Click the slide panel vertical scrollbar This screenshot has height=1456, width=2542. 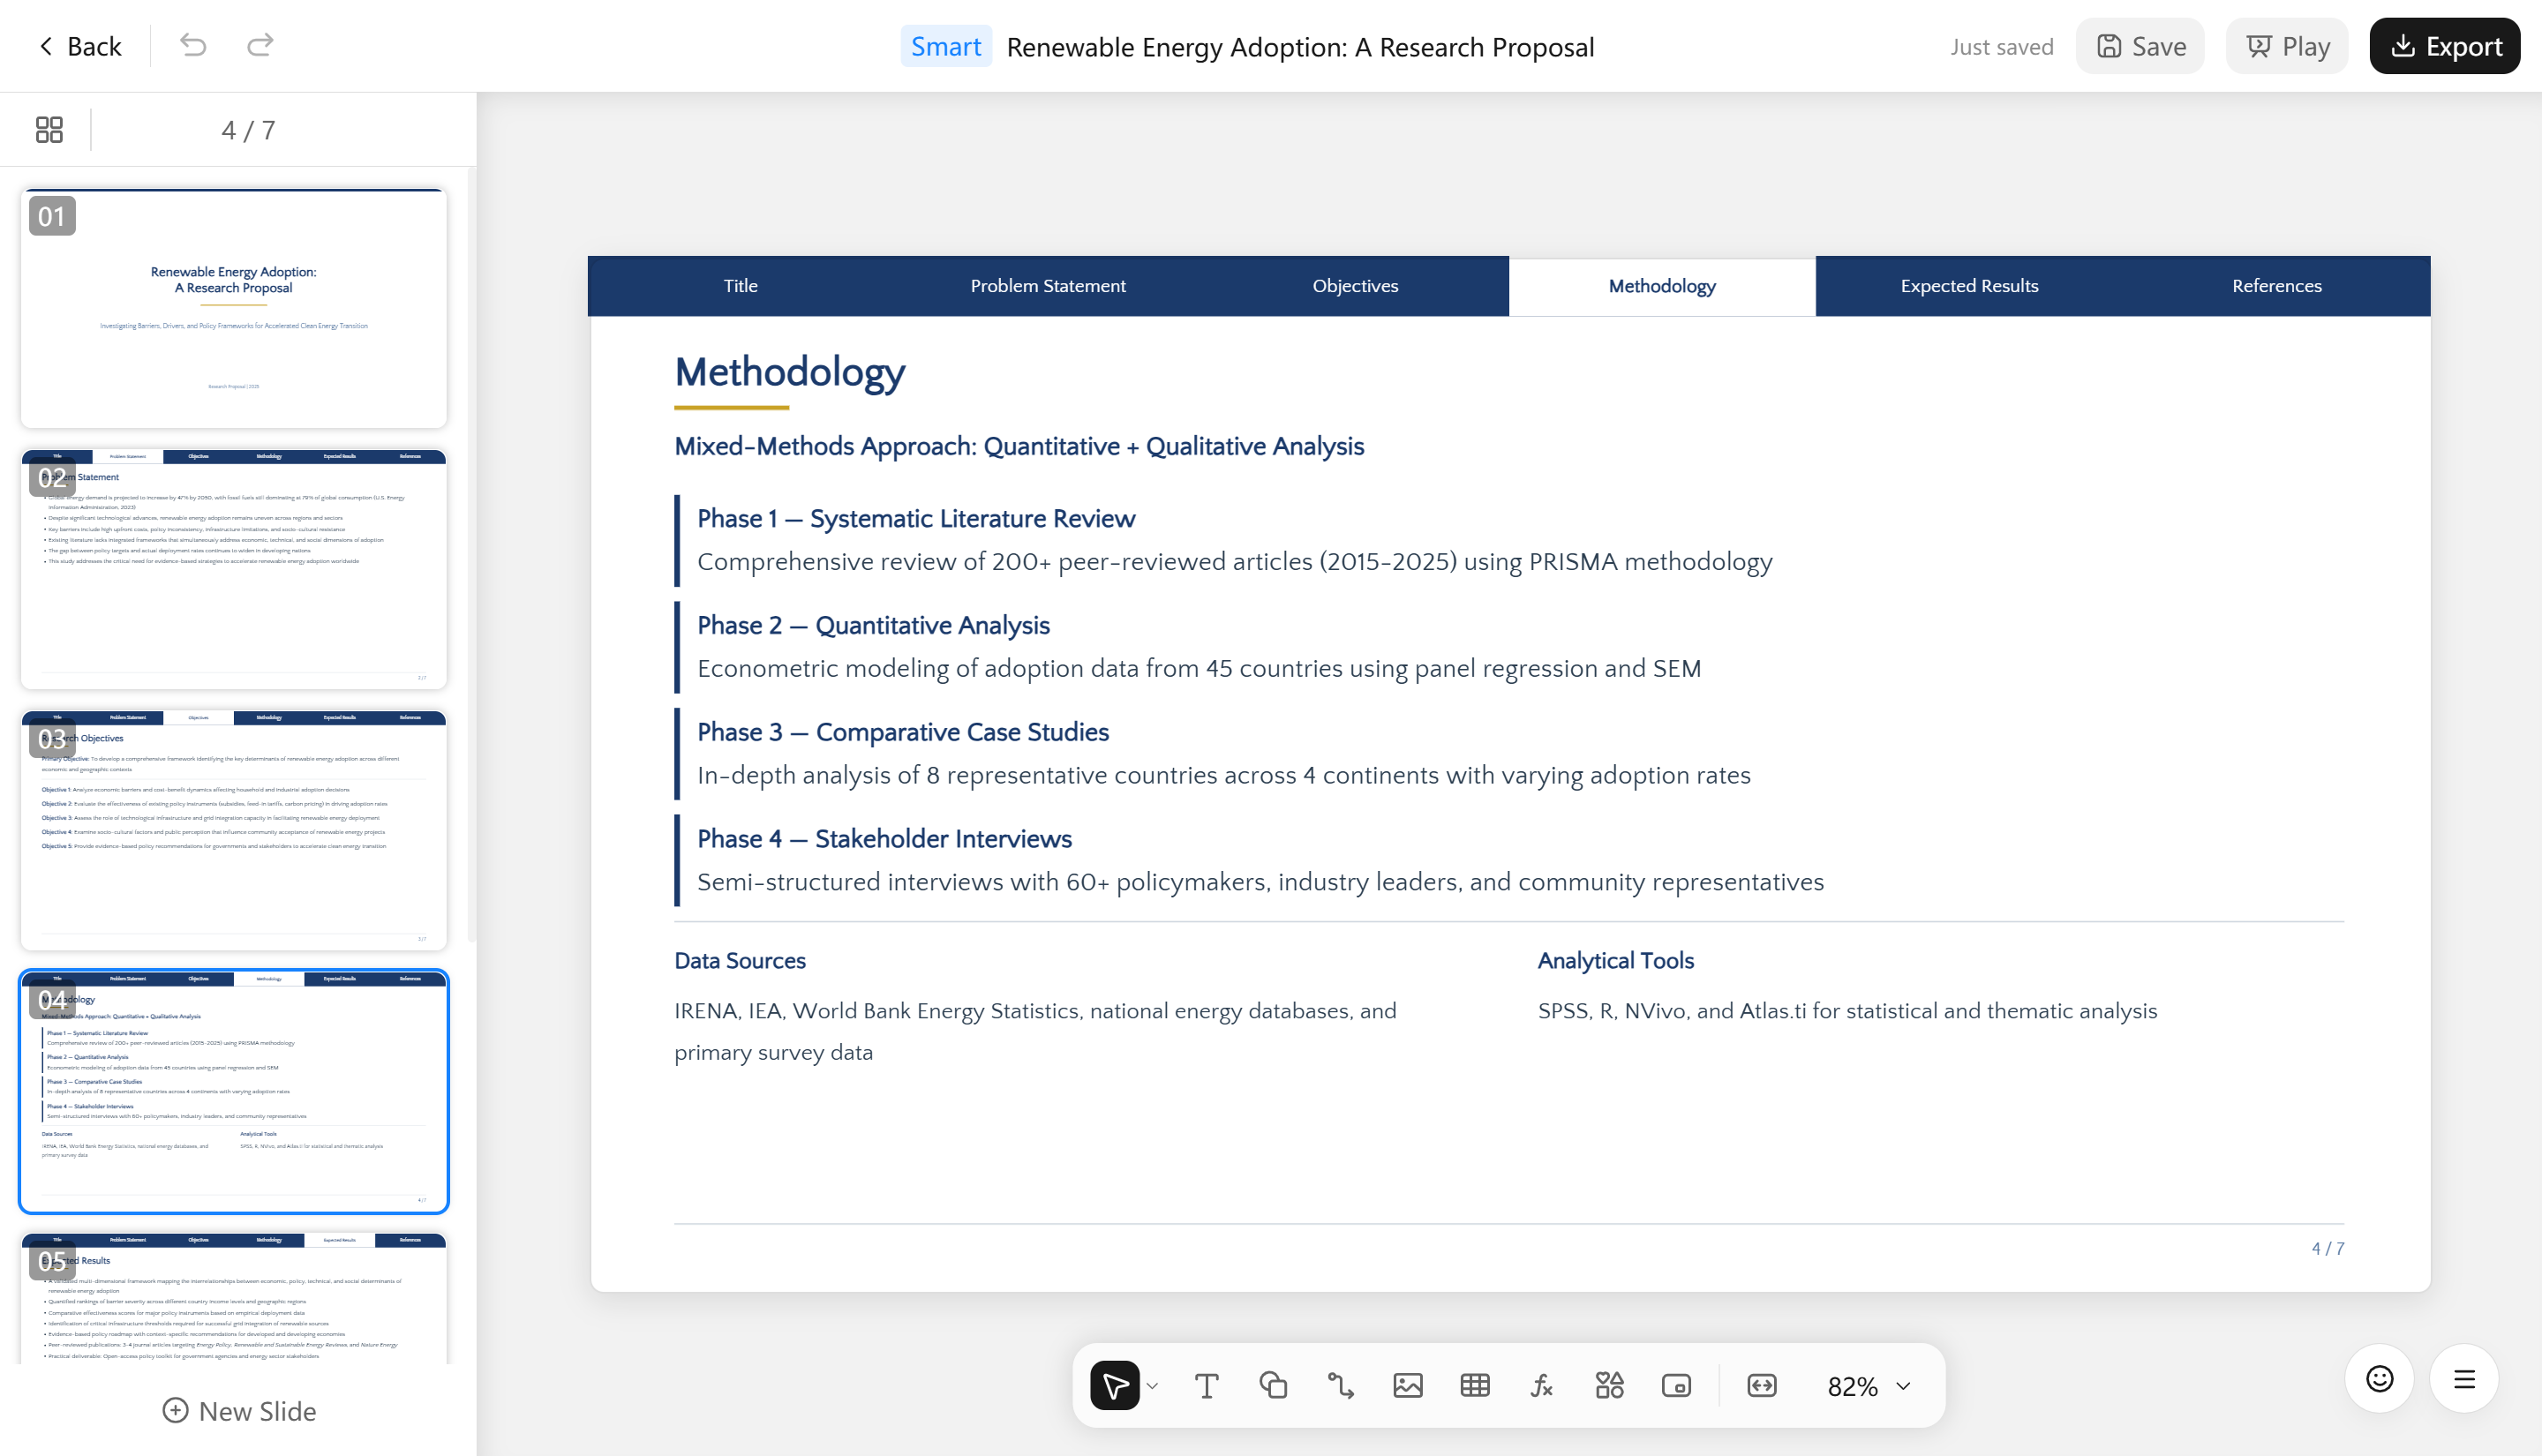(472, 555)
